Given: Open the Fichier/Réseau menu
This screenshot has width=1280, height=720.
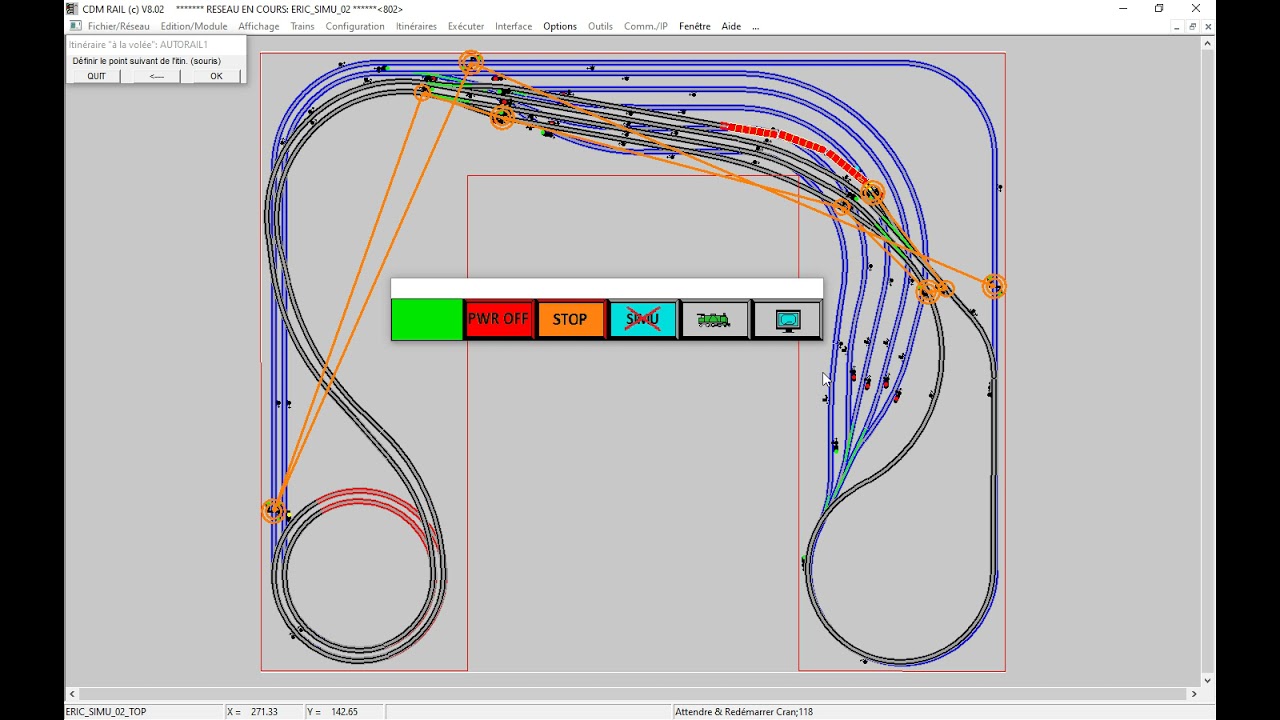Looking at the screenshot, I should [118, 26].
